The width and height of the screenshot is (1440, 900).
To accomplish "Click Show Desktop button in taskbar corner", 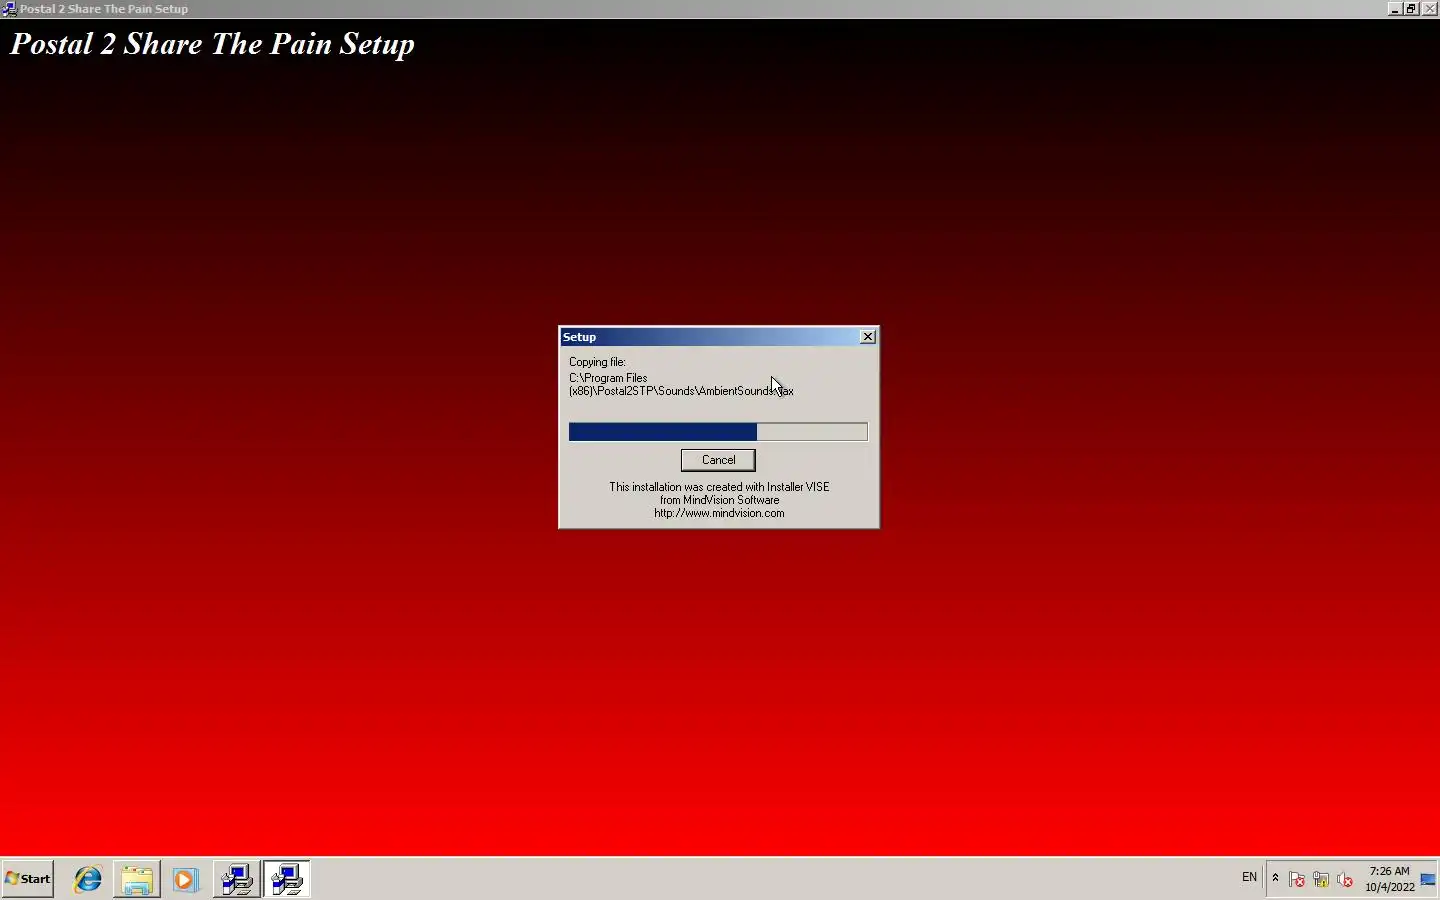I will [x=1429, y=879].
